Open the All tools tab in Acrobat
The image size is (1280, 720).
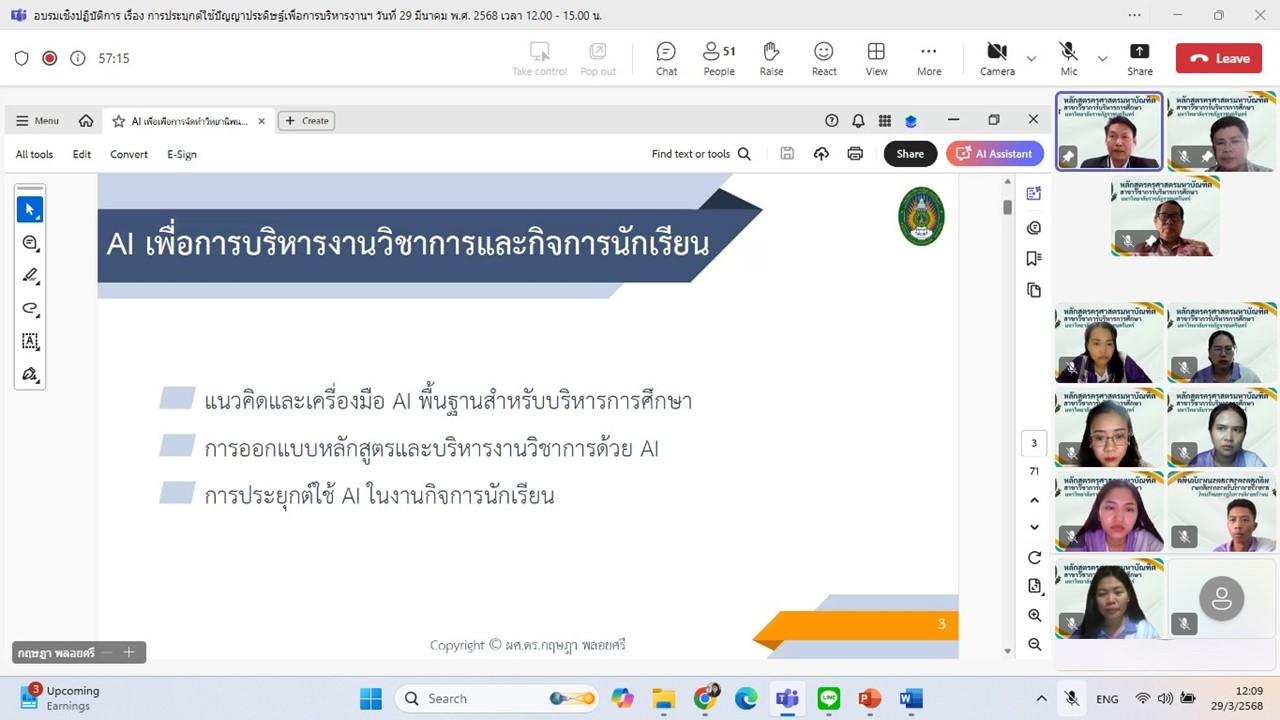34,154
